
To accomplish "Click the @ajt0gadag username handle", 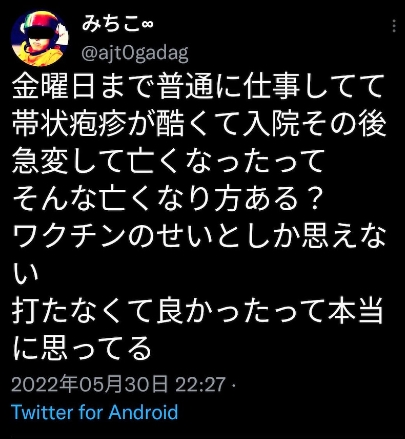I will 135,53.
